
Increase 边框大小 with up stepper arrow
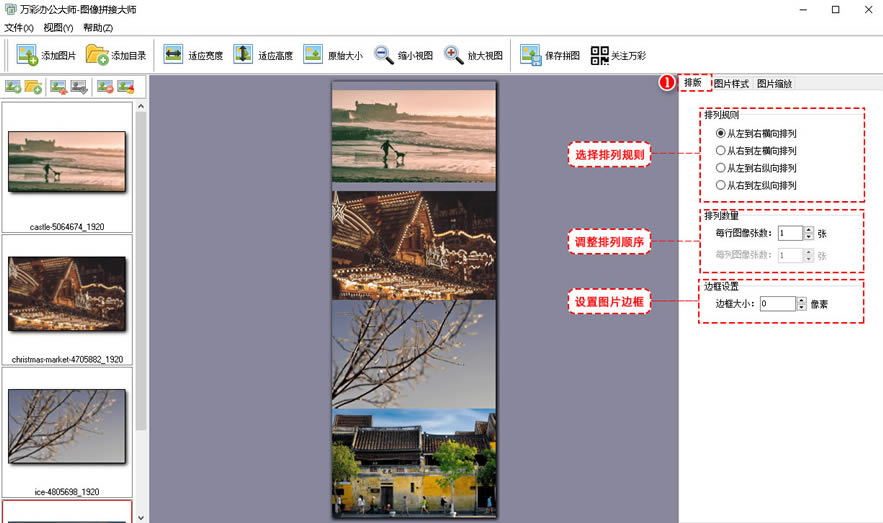(x=802, y=301)
